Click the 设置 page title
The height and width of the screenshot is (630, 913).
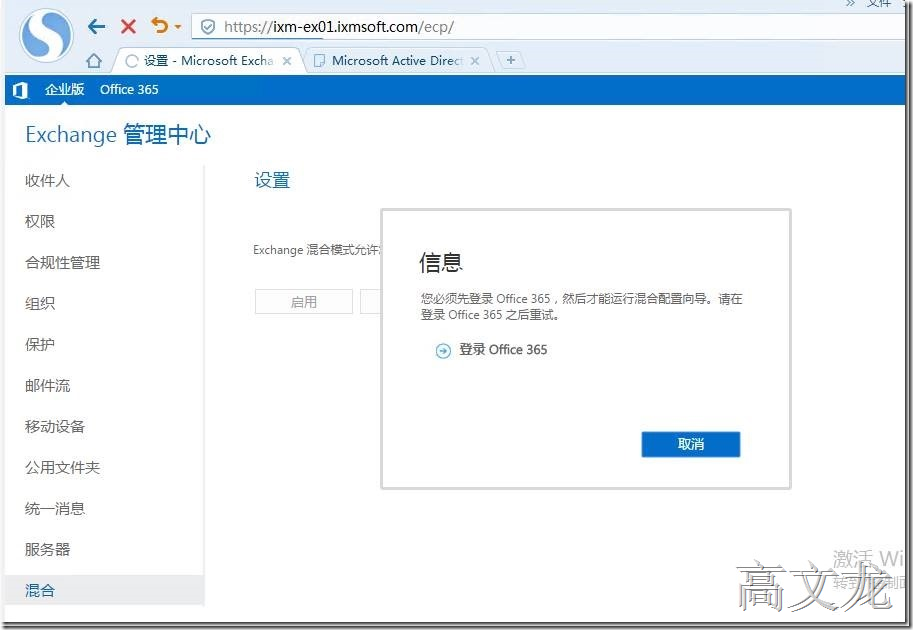click(272, 180)
